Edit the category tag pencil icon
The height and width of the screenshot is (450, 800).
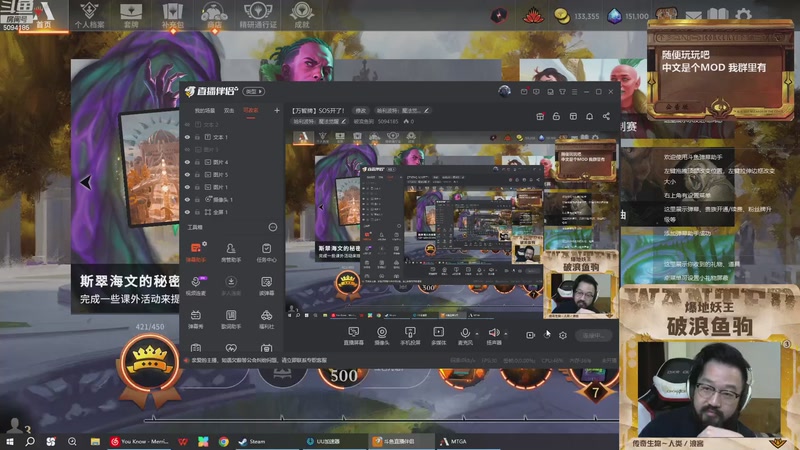pyautogui.click(x=427, y=110)
